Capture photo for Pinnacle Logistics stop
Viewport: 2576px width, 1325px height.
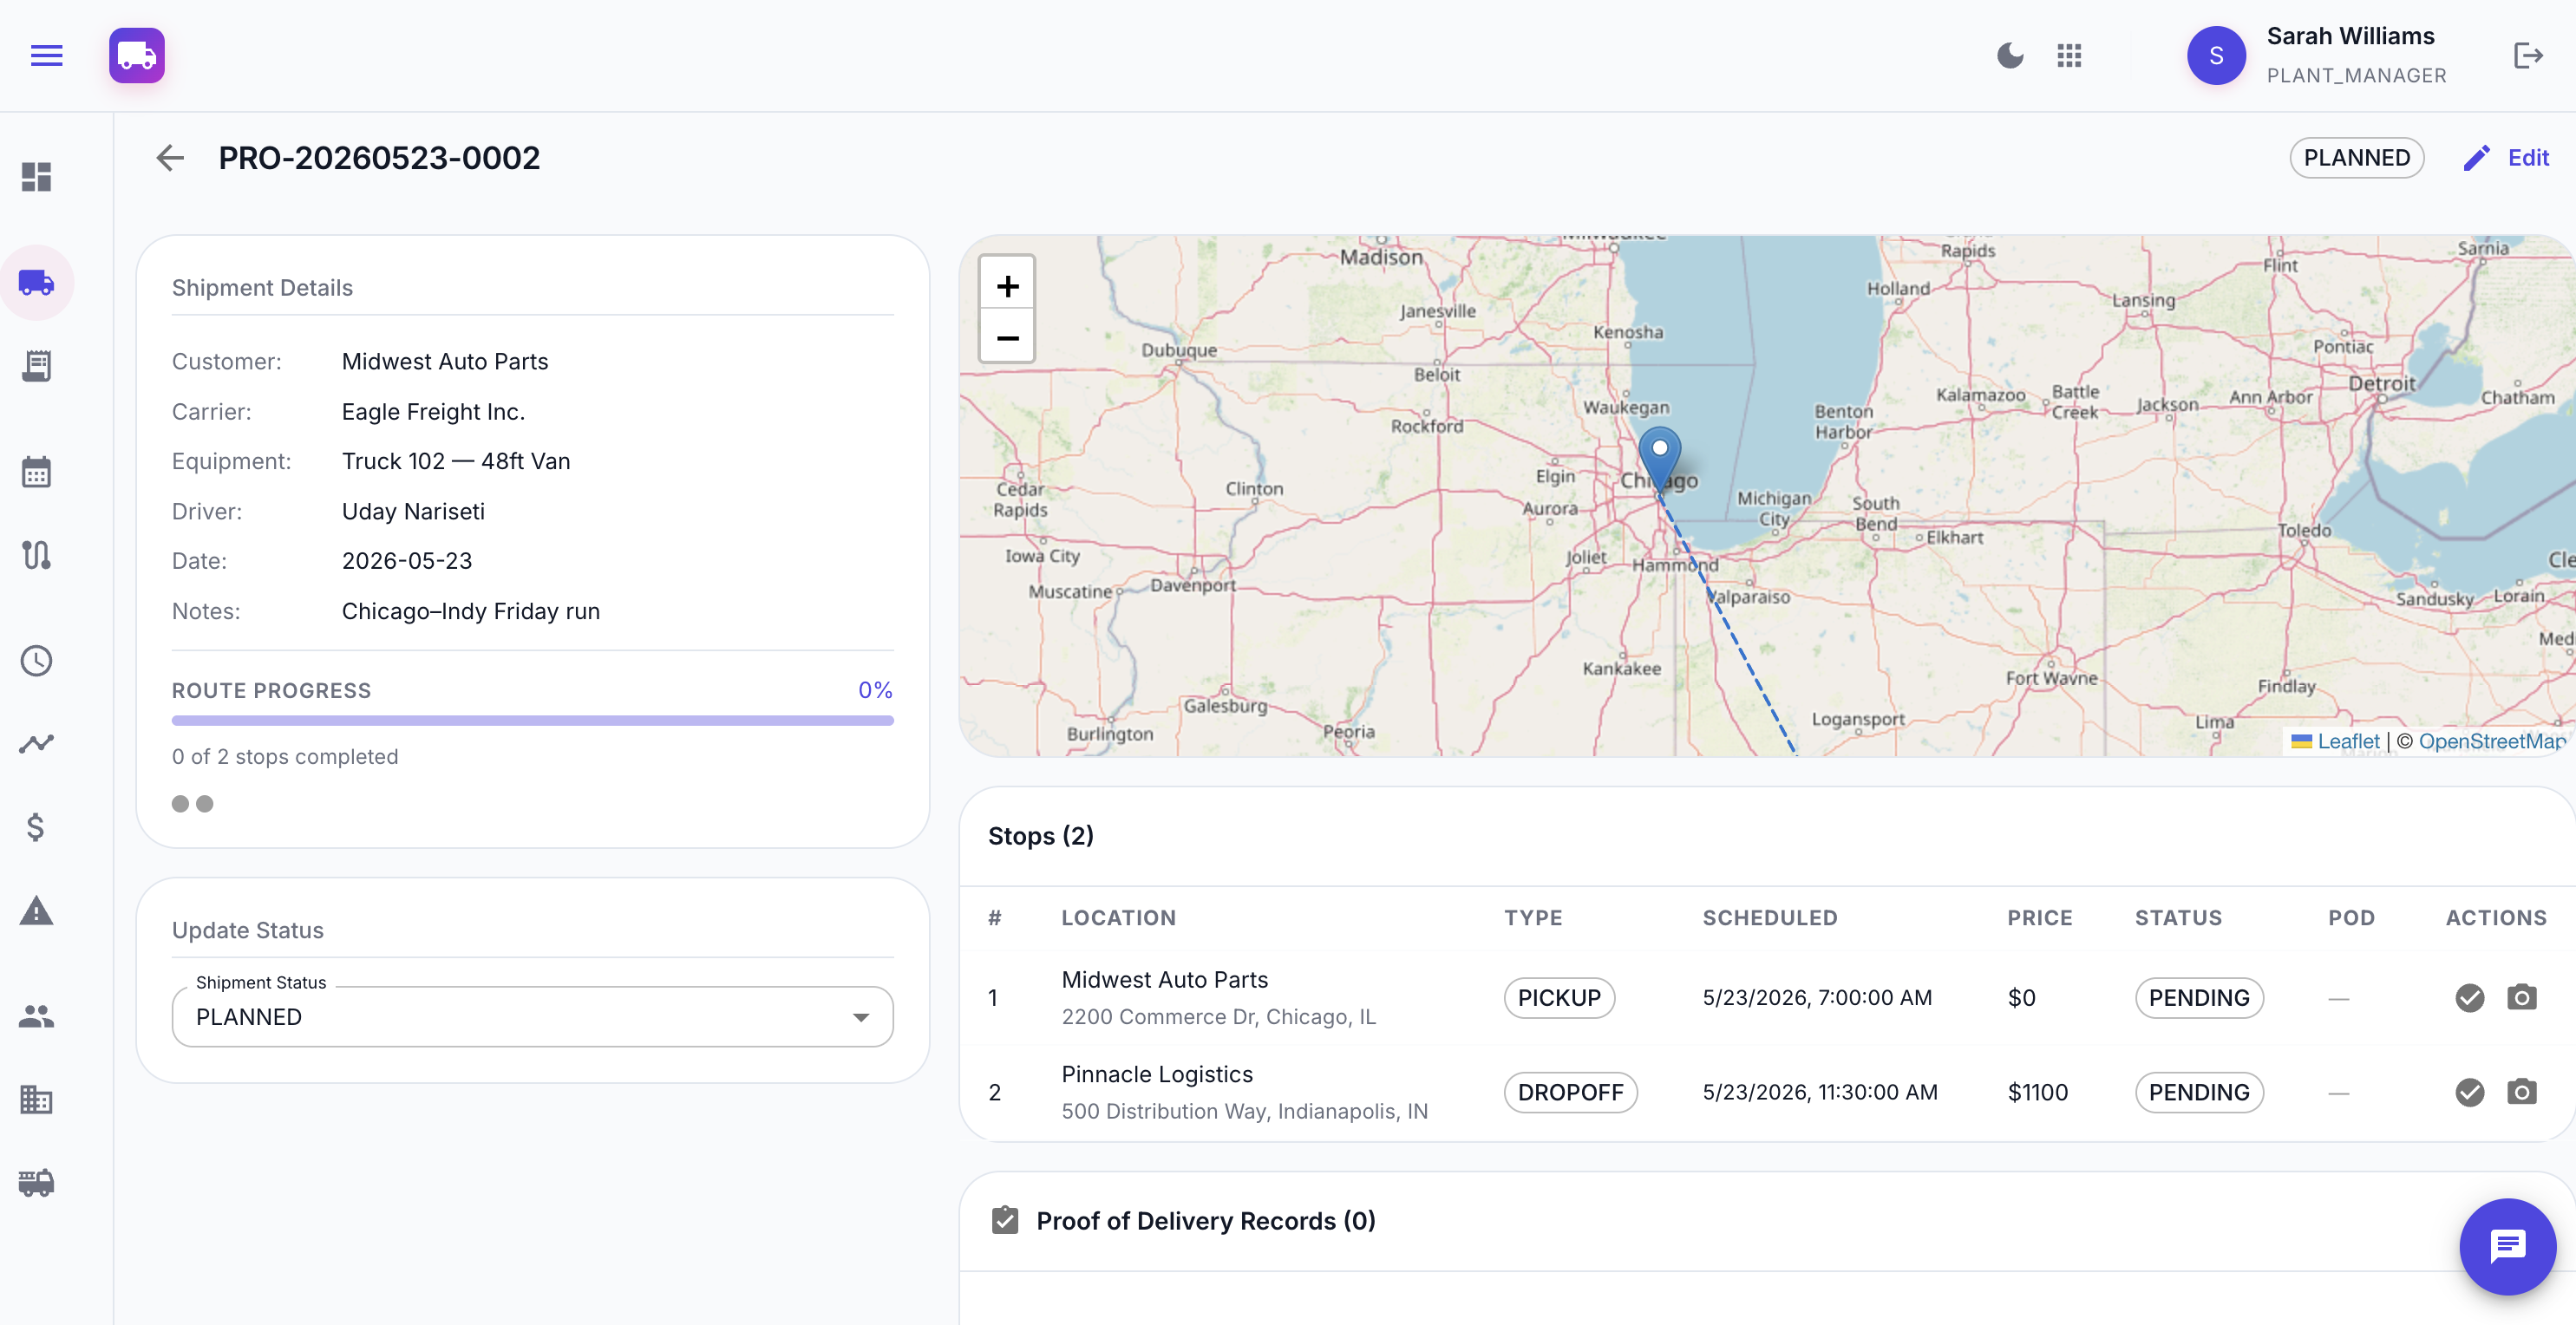[2521, 1091]
